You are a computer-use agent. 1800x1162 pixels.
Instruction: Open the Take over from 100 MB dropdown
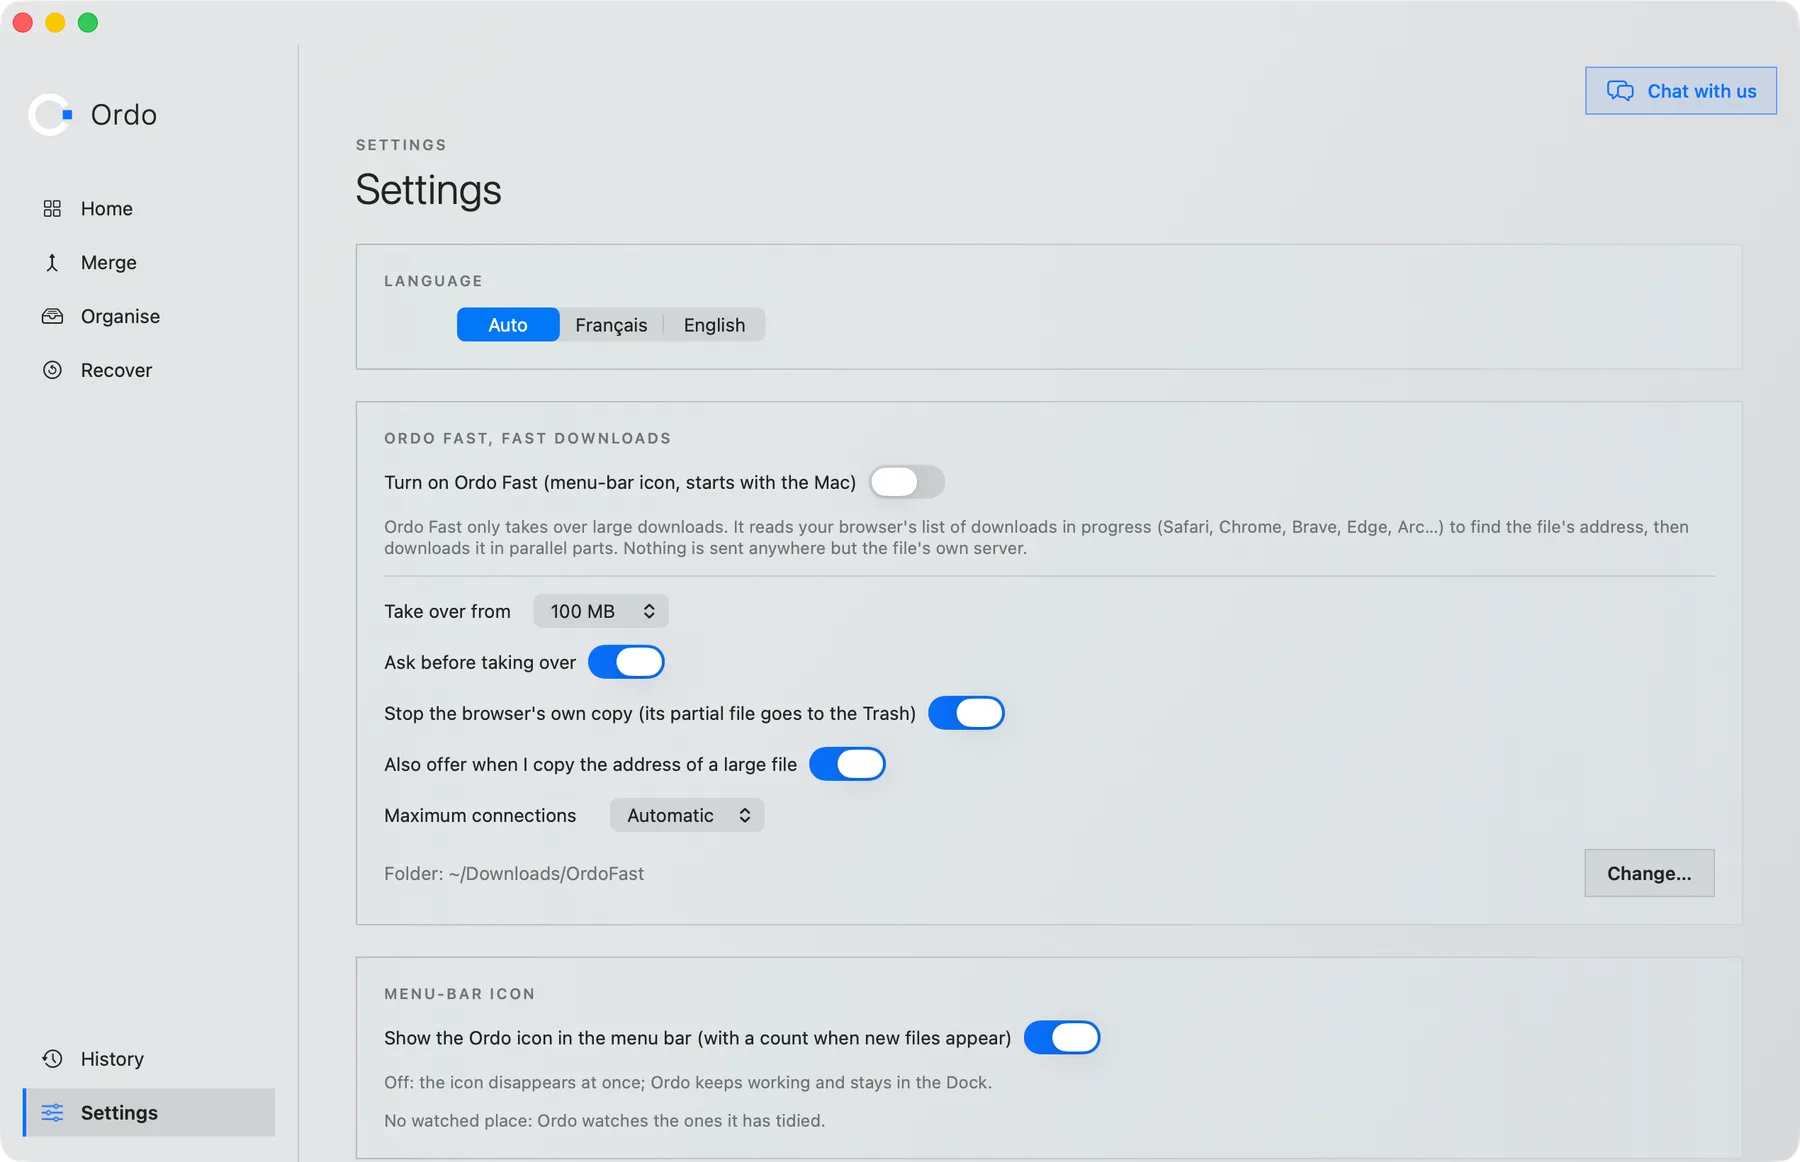click(601, 611)
